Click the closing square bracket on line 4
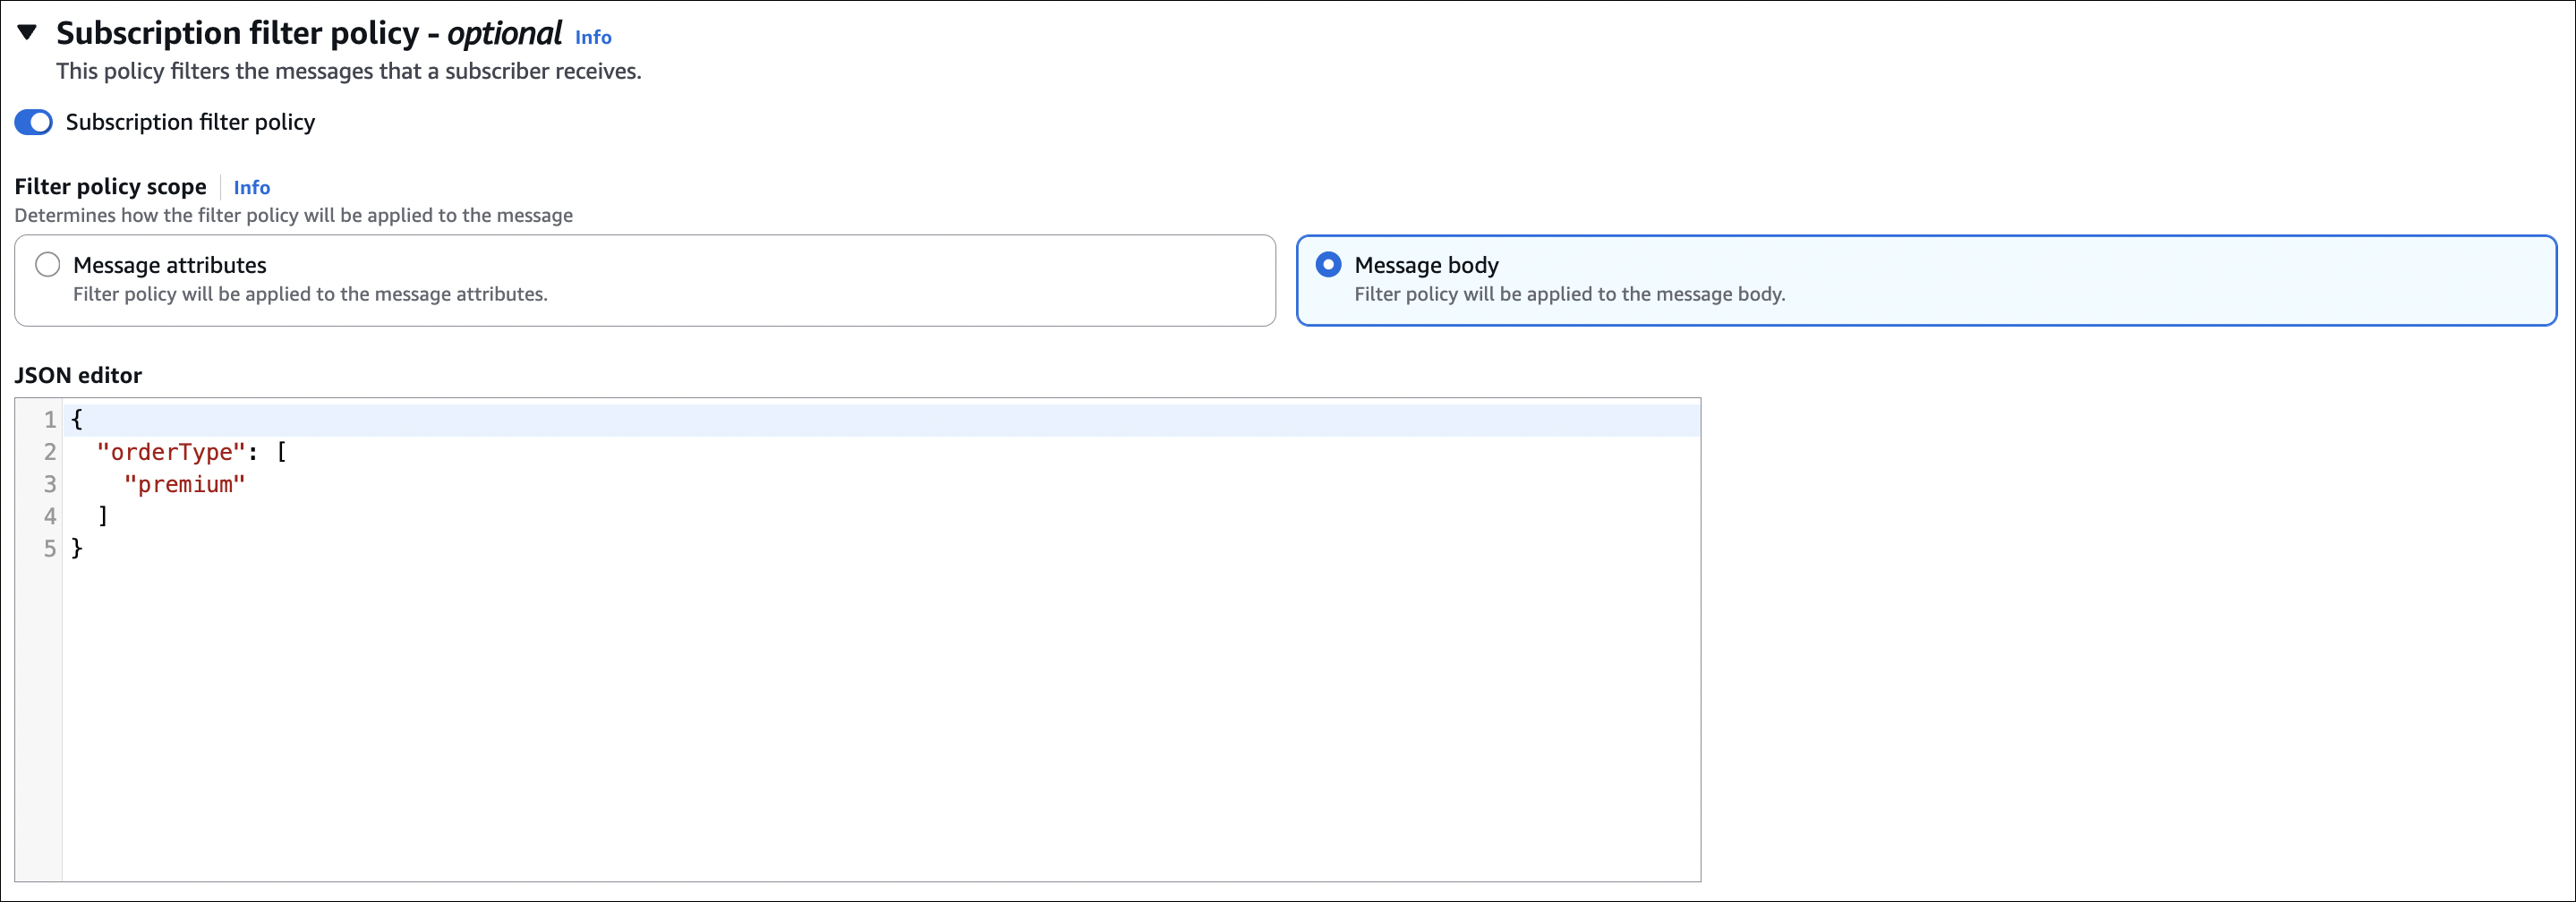Image resolution: width=2576 pixels, height=902 pixels. pos(102,516)
